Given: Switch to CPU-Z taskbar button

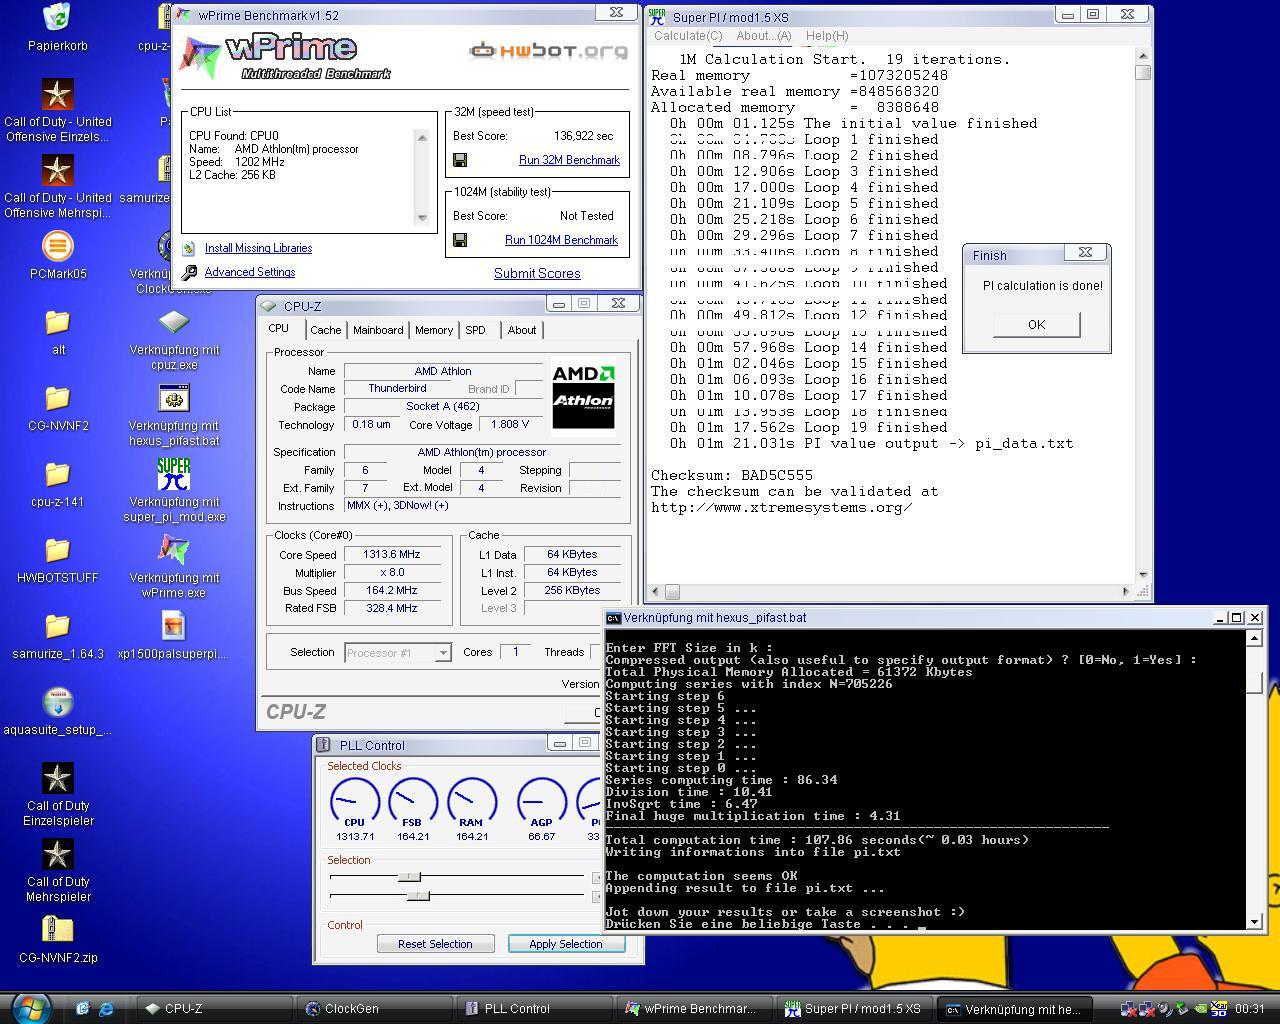Looking at the screenshot, I should tap(216, 1009).
